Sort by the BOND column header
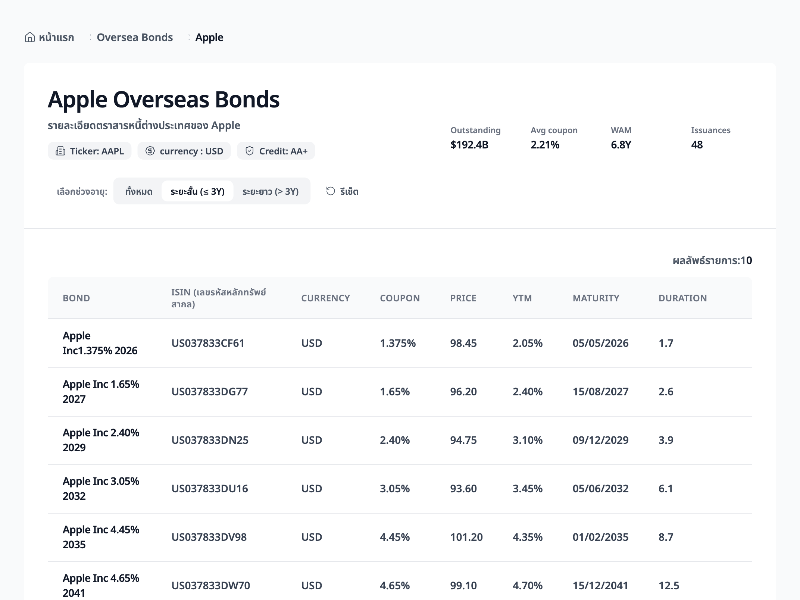 click(76, 298)
